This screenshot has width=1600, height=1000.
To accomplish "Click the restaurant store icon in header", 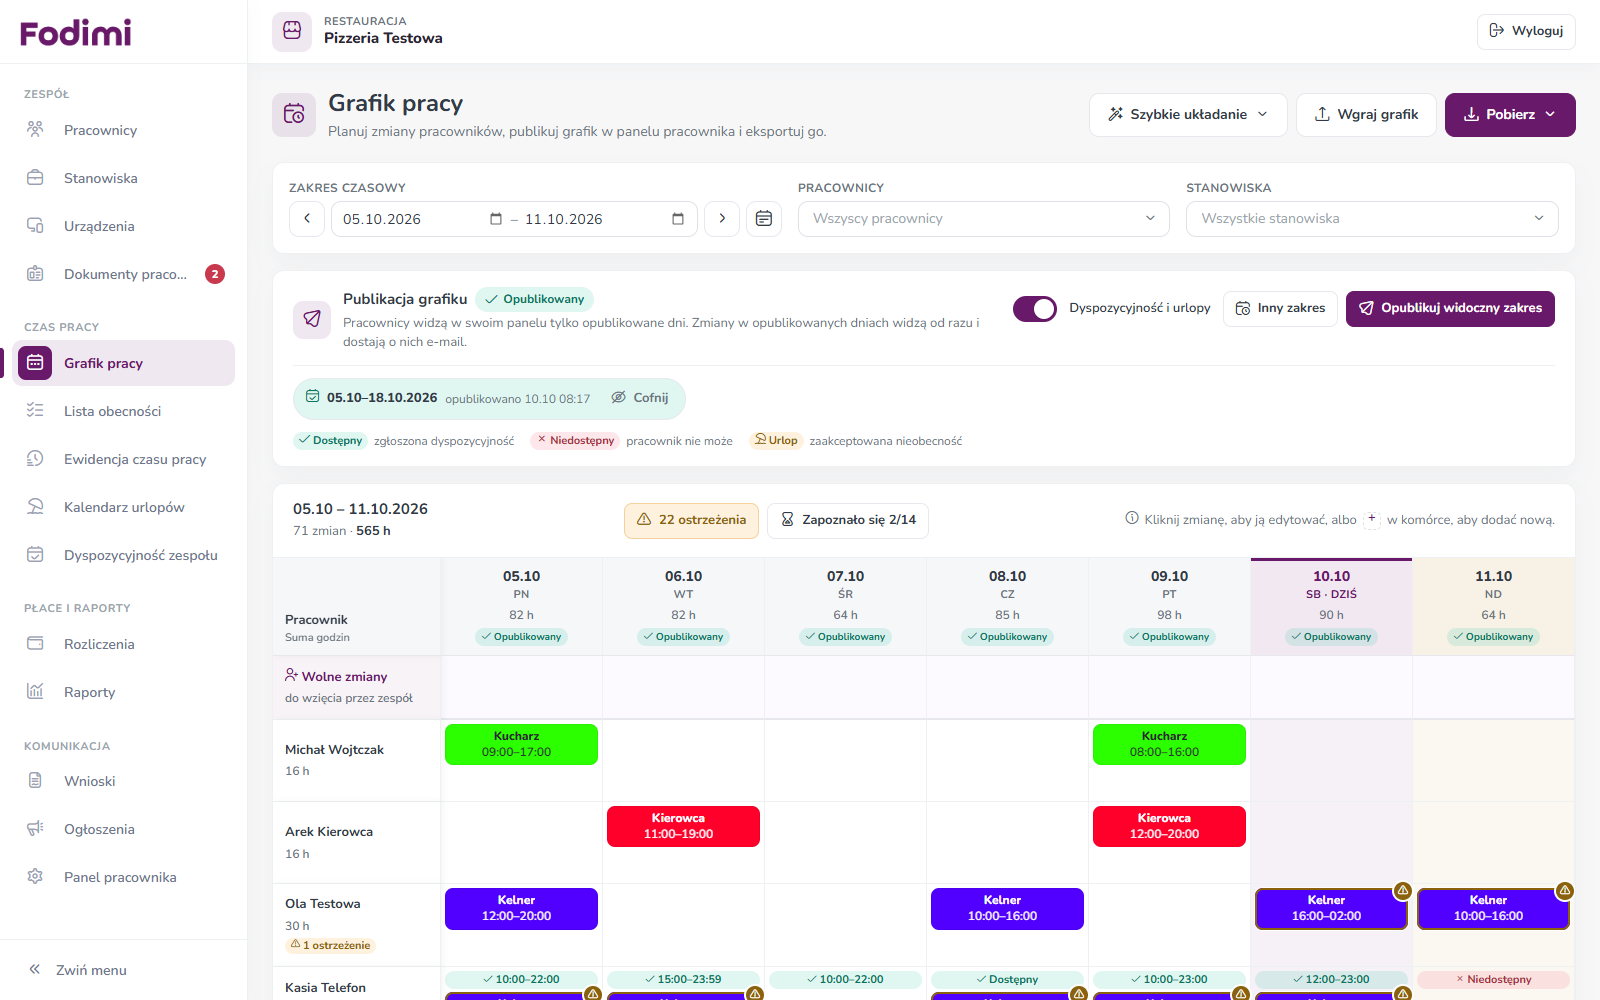I will [x=292, y=31].
